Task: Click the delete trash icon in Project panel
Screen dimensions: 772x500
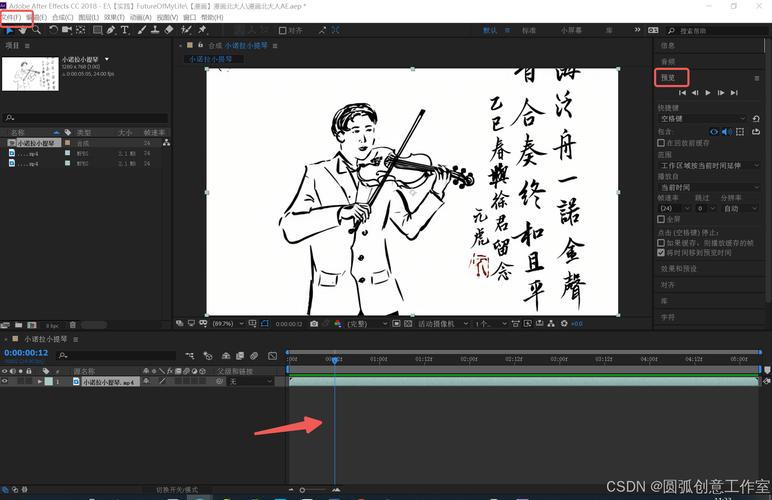Action: [73, 325]
